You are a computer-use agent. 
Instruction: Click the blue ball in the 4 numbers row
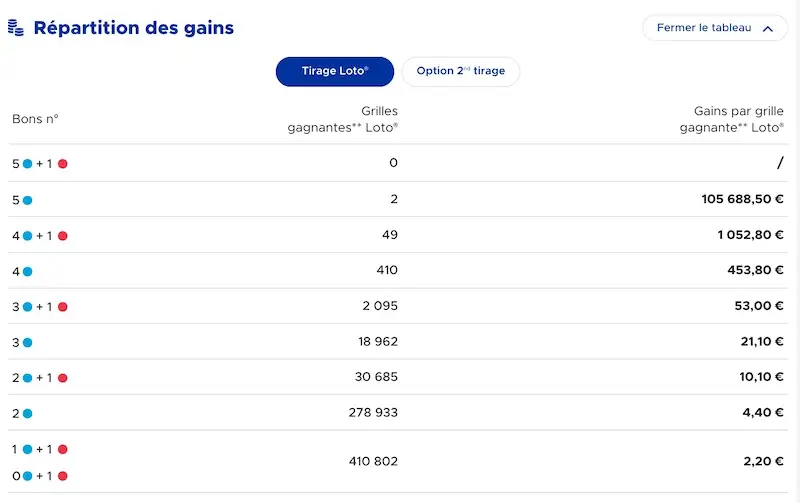tap(28, 271)
